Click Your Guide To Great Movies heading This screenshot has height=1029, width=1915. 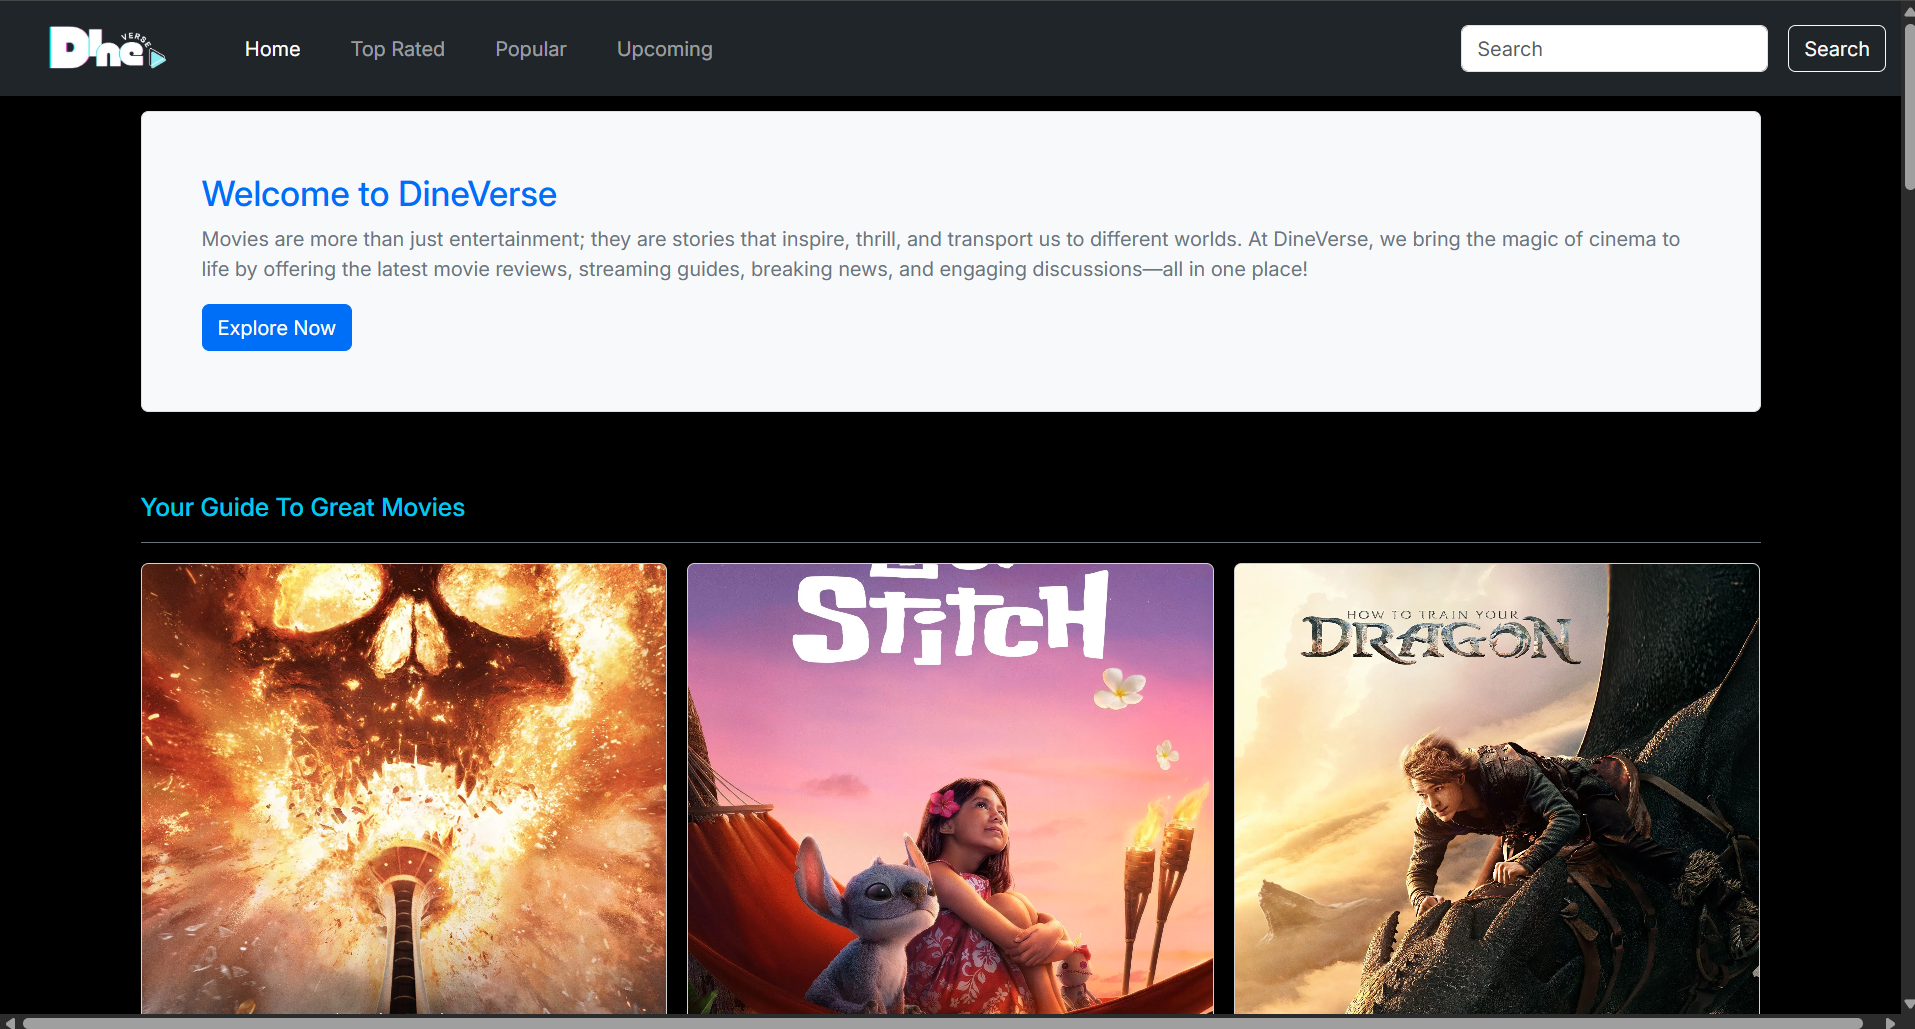(x=303, y=507)
